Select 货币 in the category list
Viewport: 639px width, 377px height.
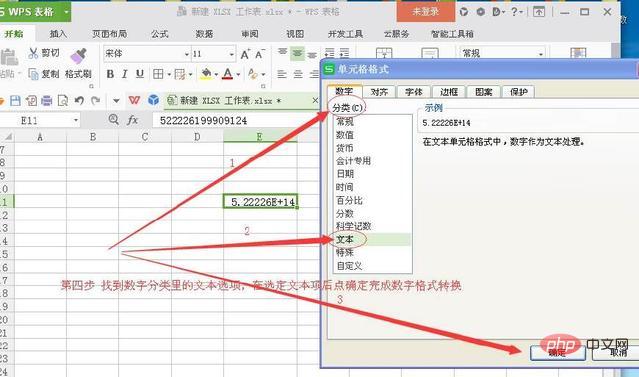pos(345,148)
